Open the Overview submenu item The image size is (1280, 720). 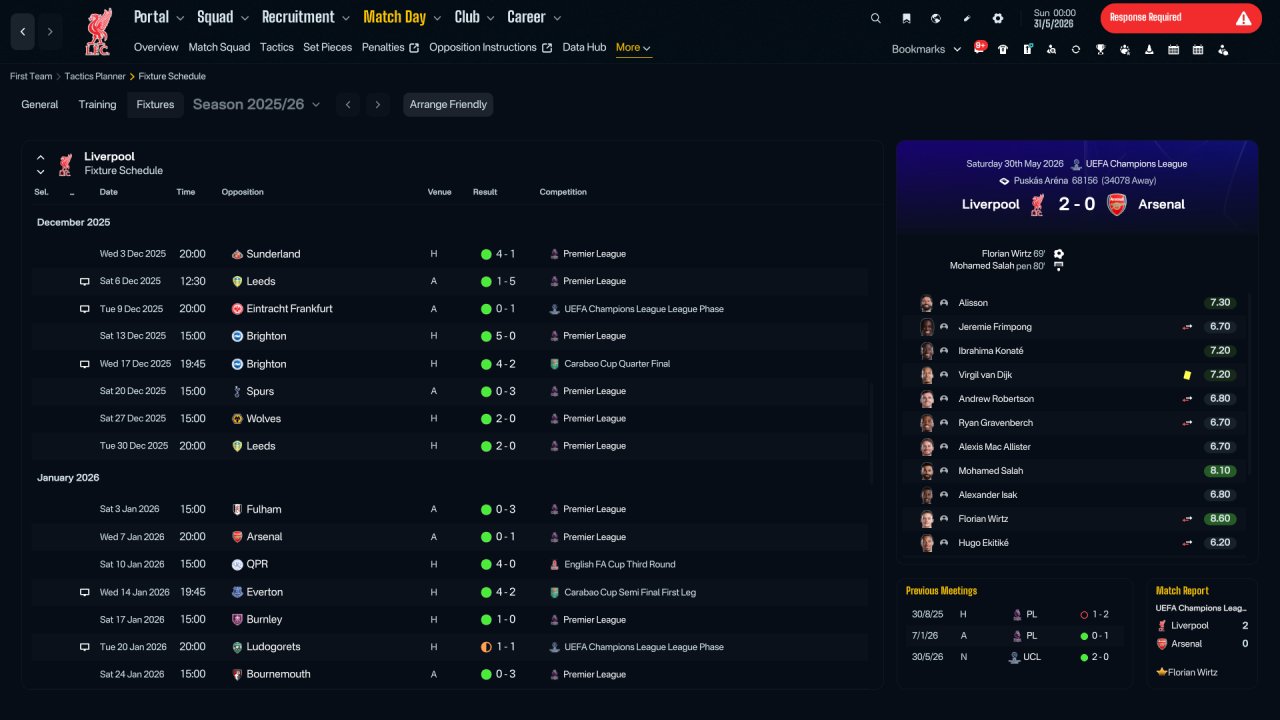(156, 48)
